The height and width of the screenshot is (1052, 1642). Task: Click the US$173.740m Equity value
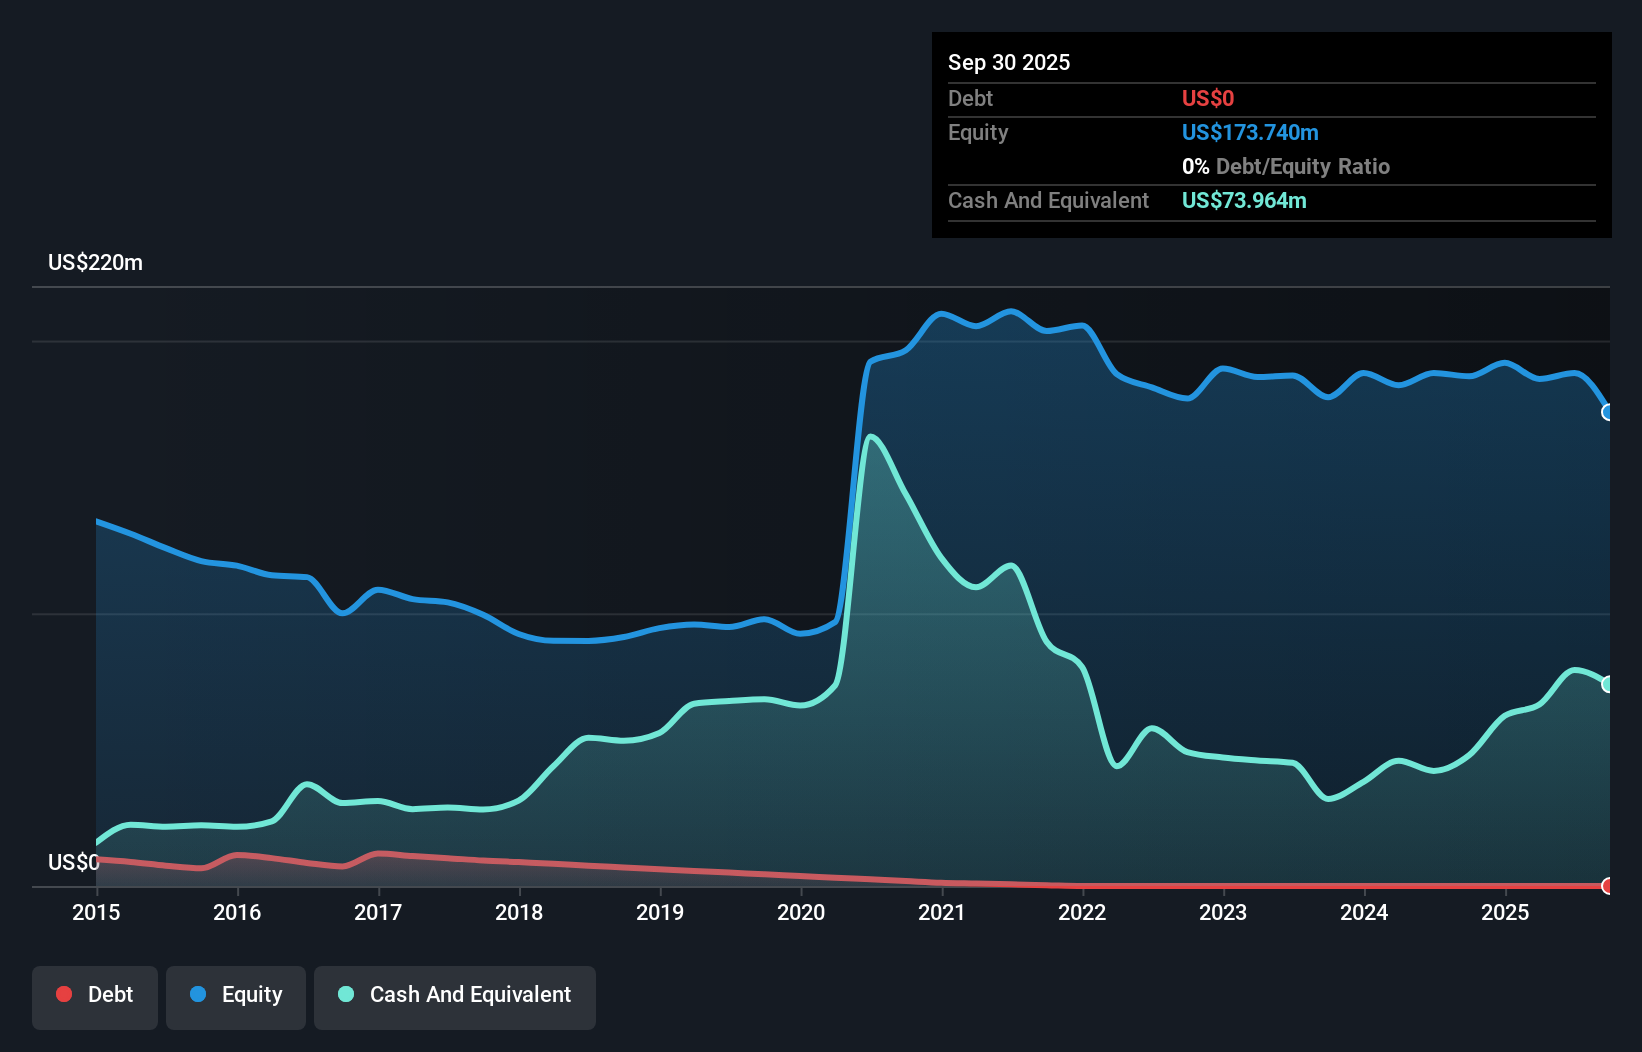[1250, 132]
